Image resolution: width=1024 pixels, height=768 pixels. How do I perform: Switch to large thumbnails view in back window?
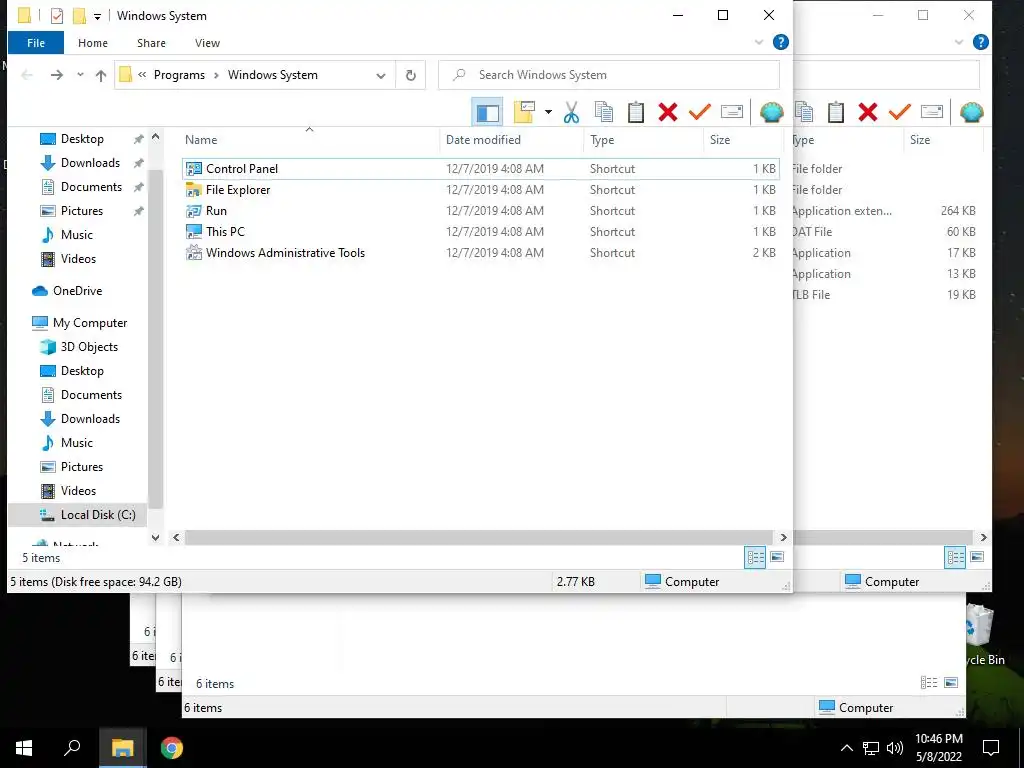tap(977, 557)
